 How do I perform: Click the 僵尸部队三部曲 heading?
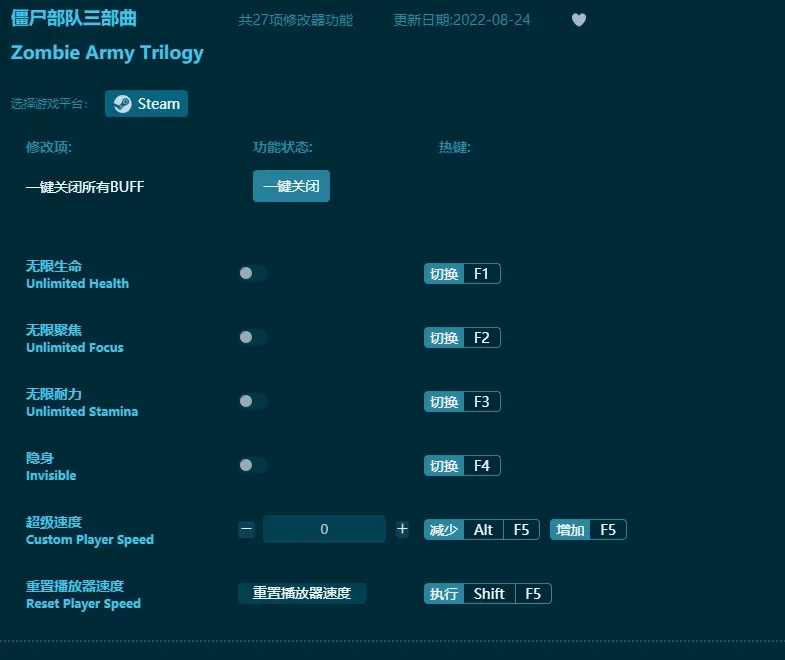(74, 19)
